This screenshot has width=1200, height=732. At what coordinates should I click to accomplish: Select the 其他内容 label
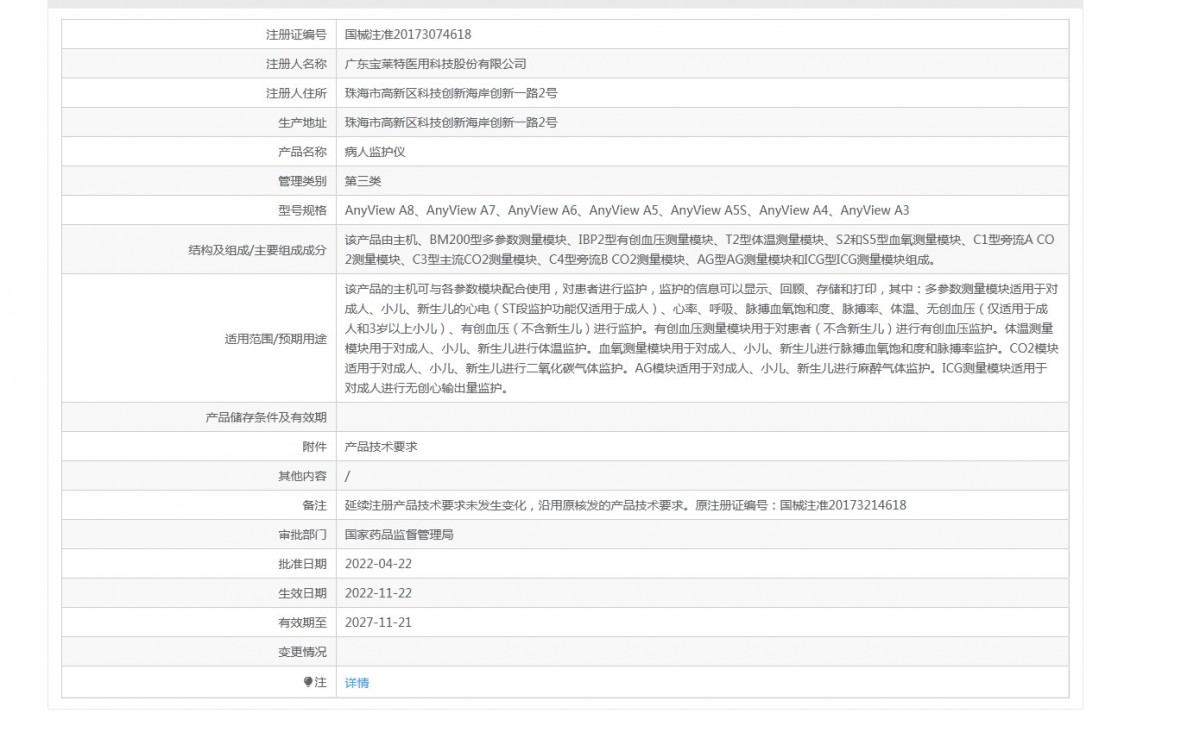(302, 476)
